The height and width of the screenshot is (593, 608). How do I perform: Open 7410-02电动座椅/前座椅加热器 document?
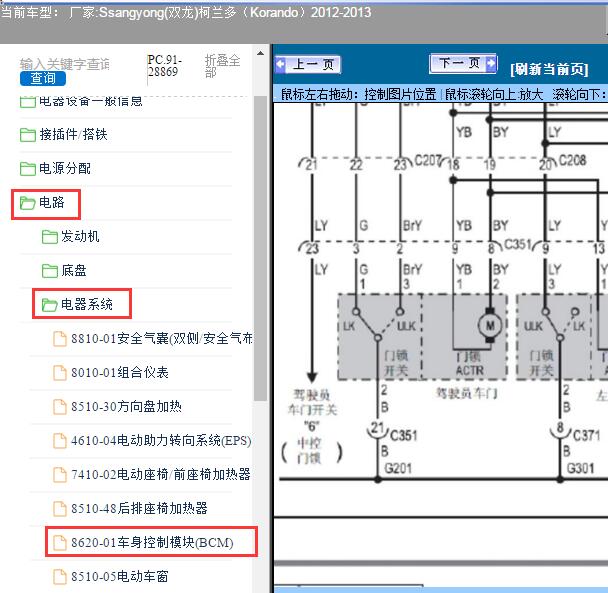pyautogui.click(x=161, y=474)
